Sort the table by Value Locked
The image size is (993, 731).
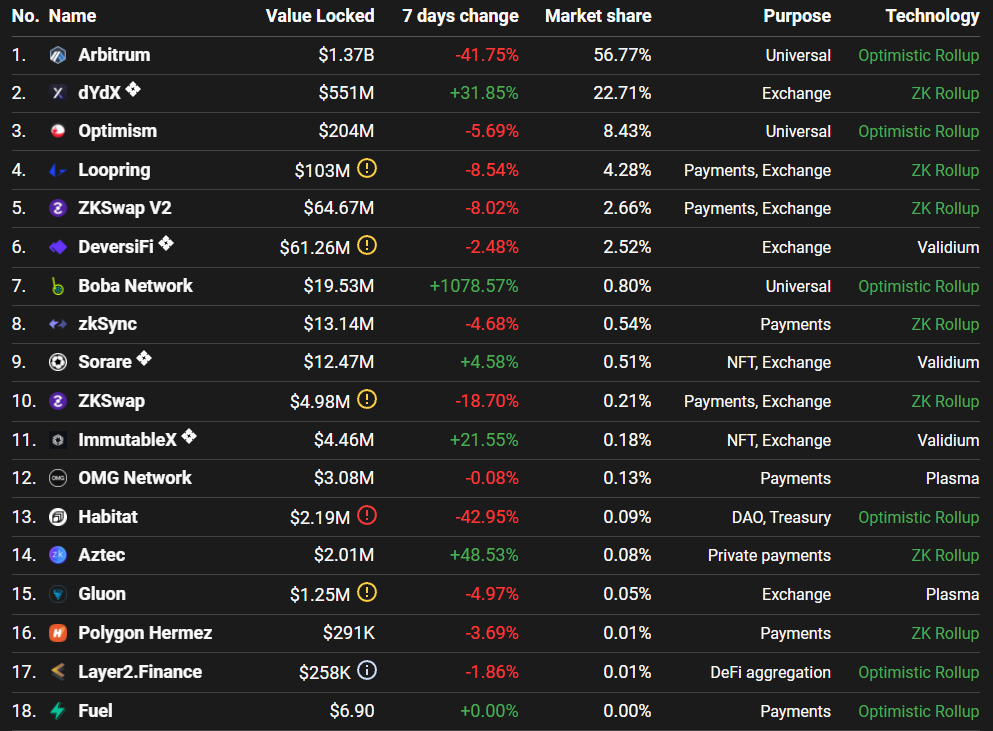[x=319, y=16]
